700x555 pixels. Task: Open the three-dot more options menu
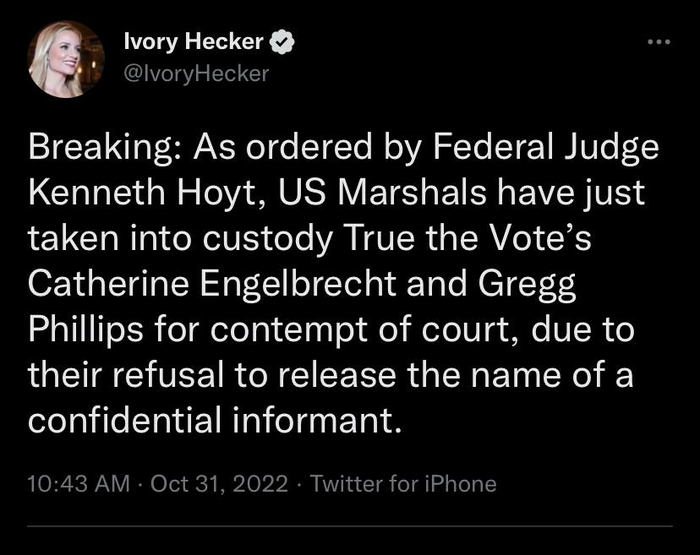coord(655,42)
